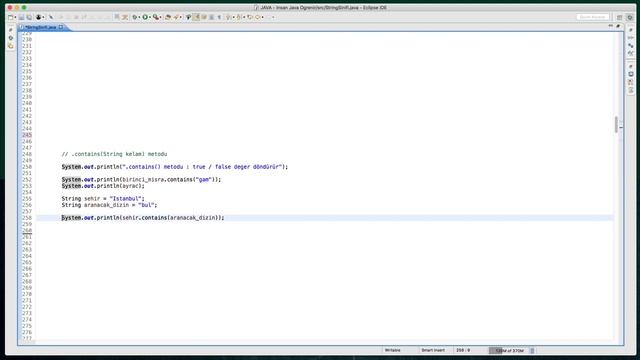Click the Save All toolbar icon

(29, 17)
